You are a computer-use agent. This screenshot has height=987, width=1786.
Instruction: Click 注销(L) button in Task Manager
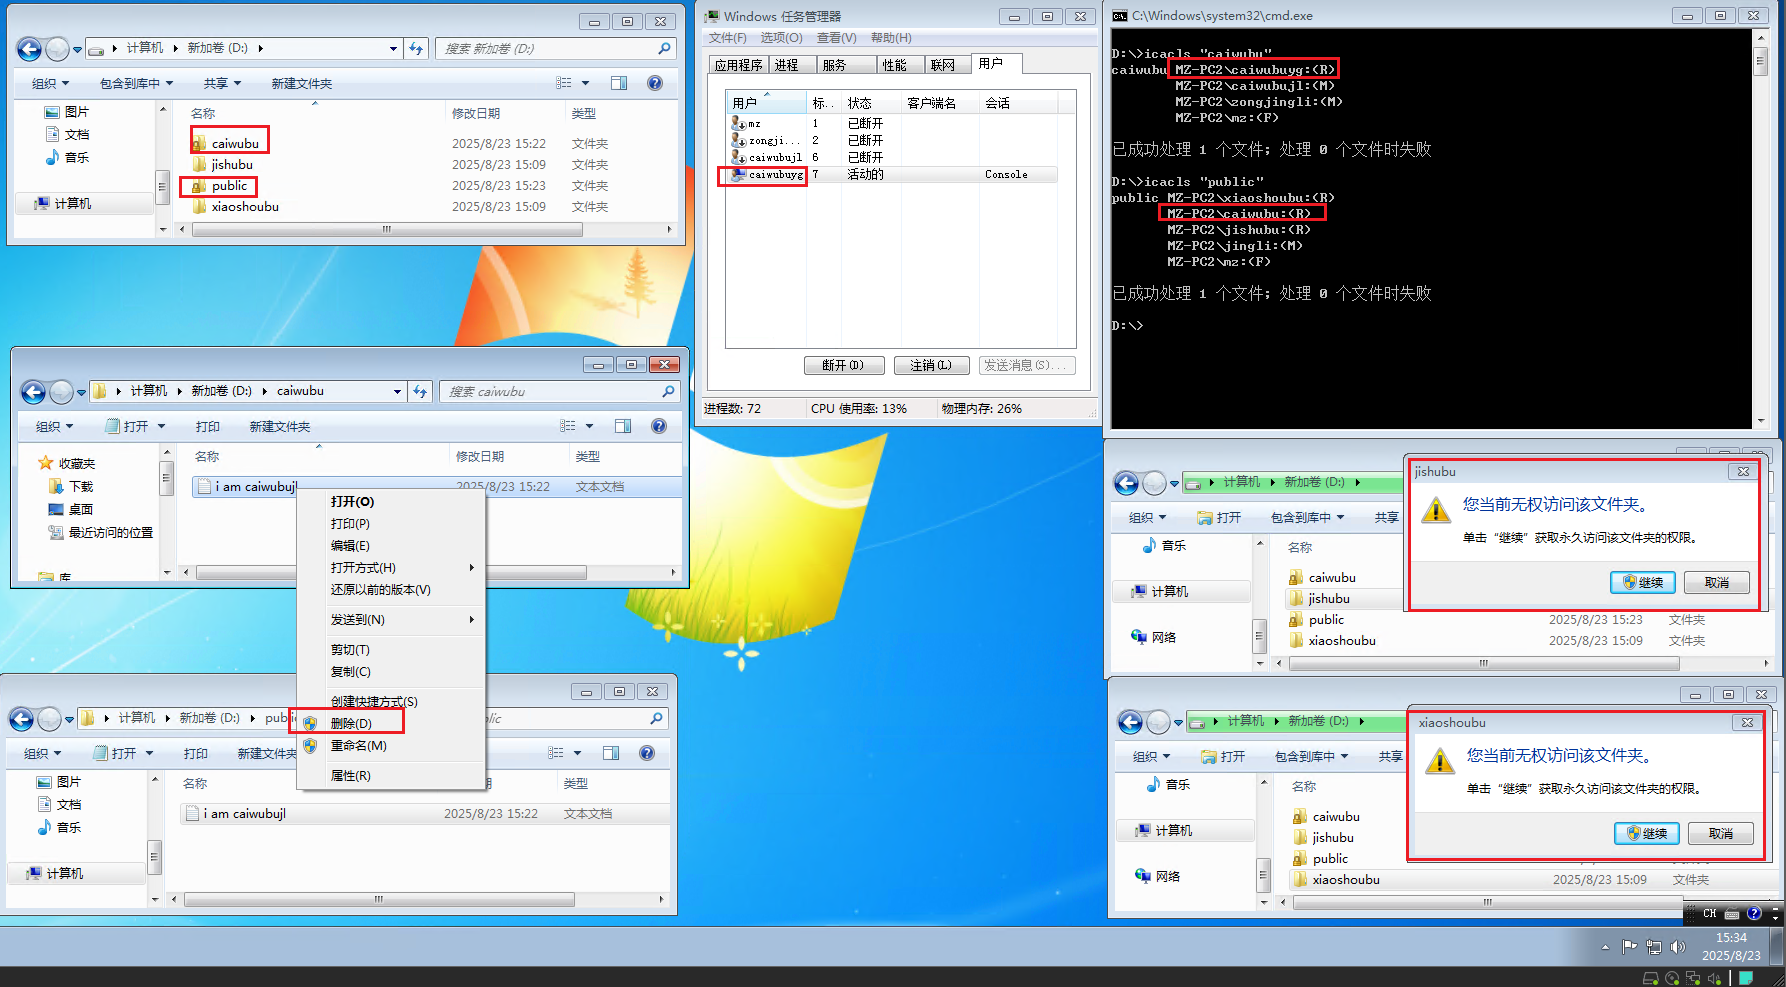coord(930,366)
